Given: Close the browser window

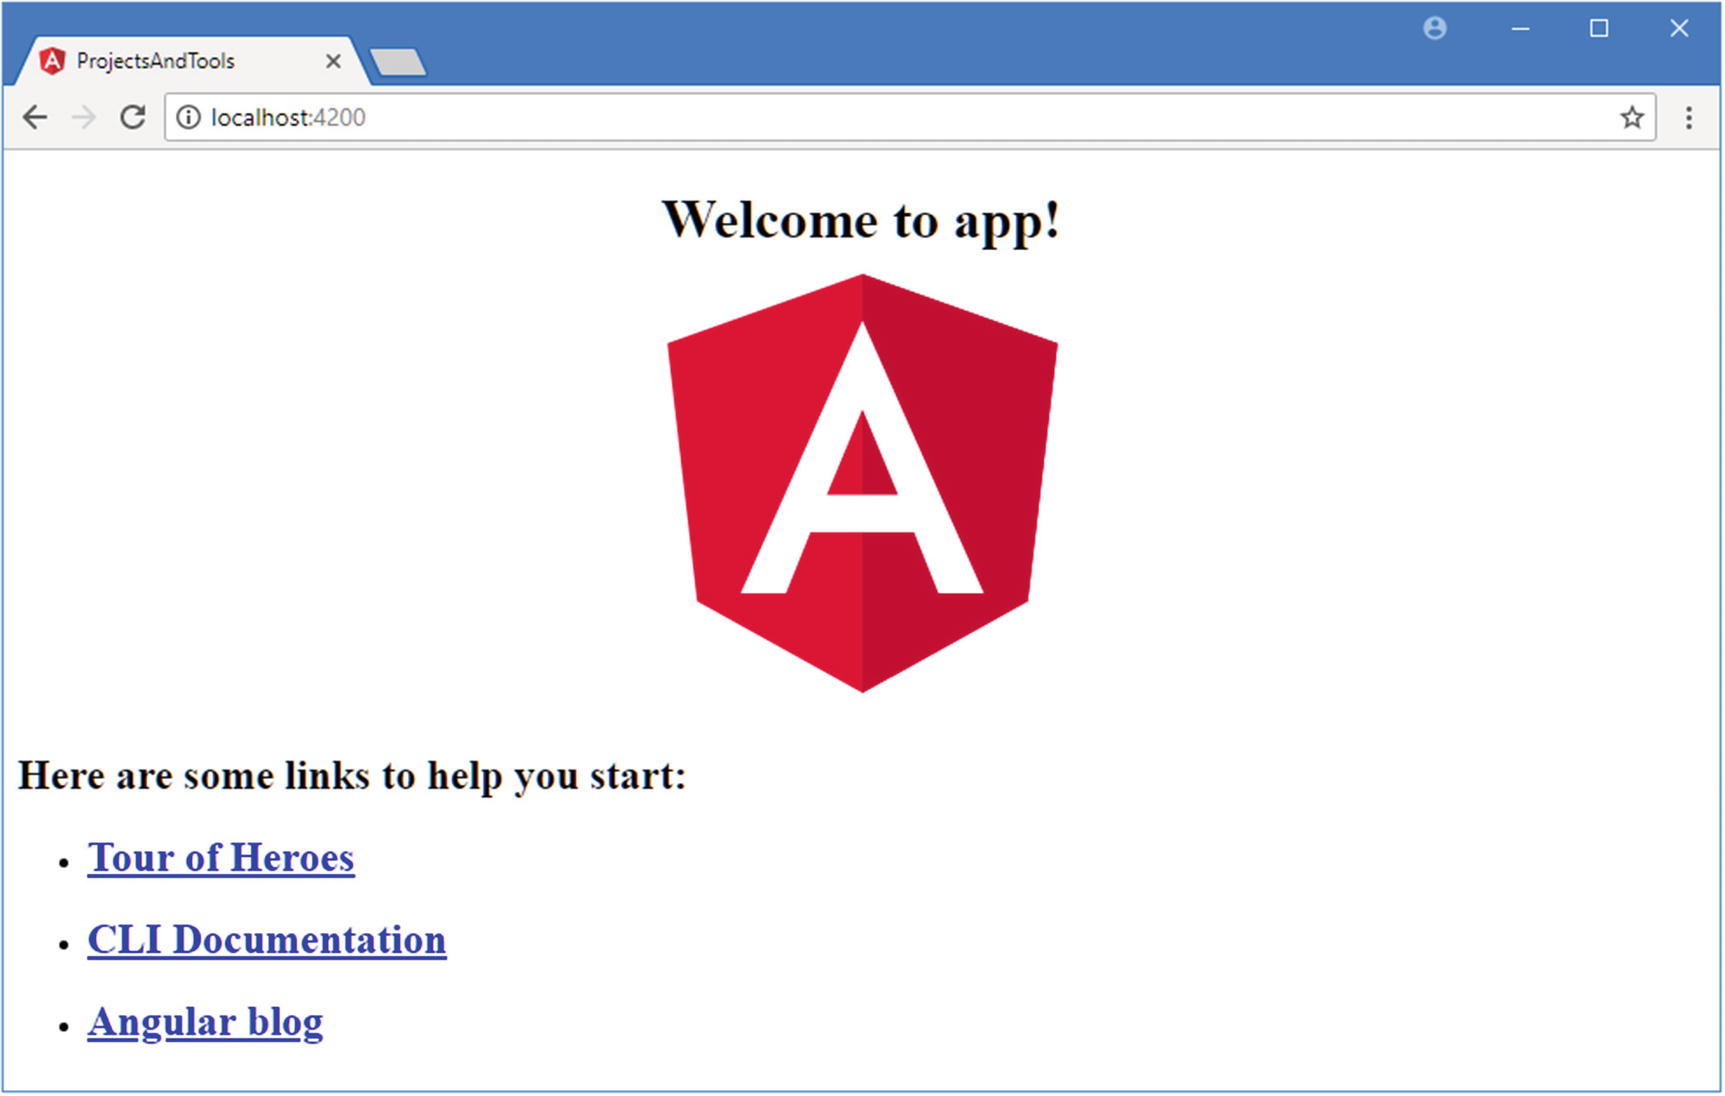Looking at the screenshot, I should point(1679,29).
